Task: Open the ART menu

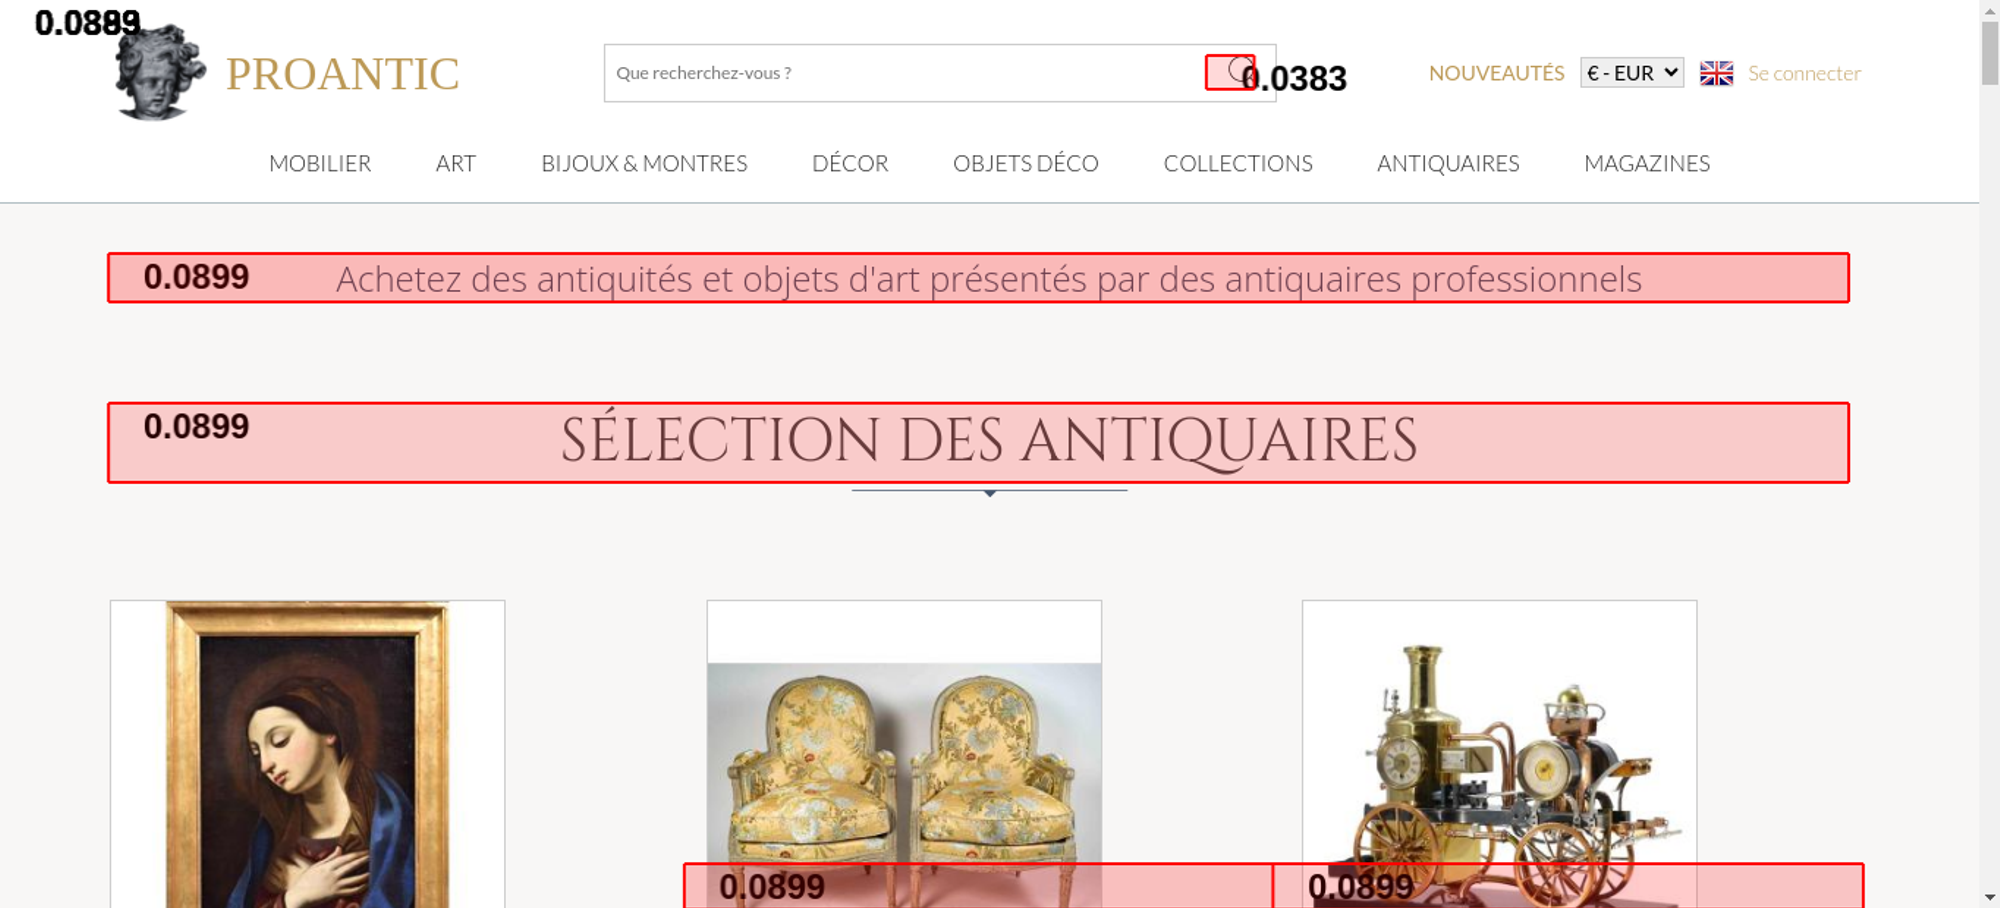Action: click(456, 163)
